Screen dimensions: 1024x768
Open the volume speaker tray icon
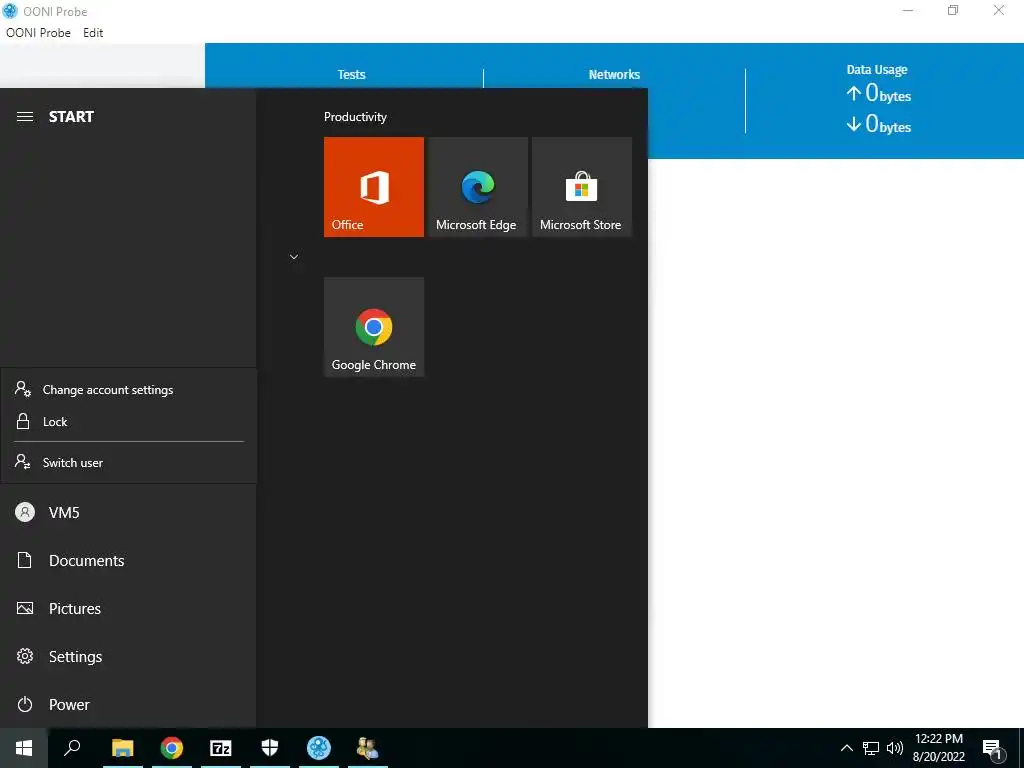(x=895, y=748)
